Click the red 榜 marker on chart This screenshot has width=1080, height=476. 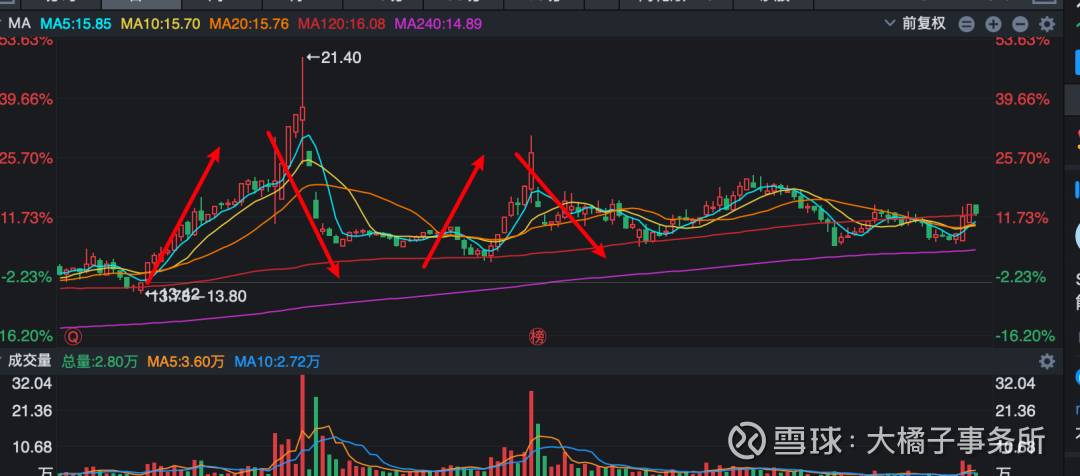click(x=537, y=337)
